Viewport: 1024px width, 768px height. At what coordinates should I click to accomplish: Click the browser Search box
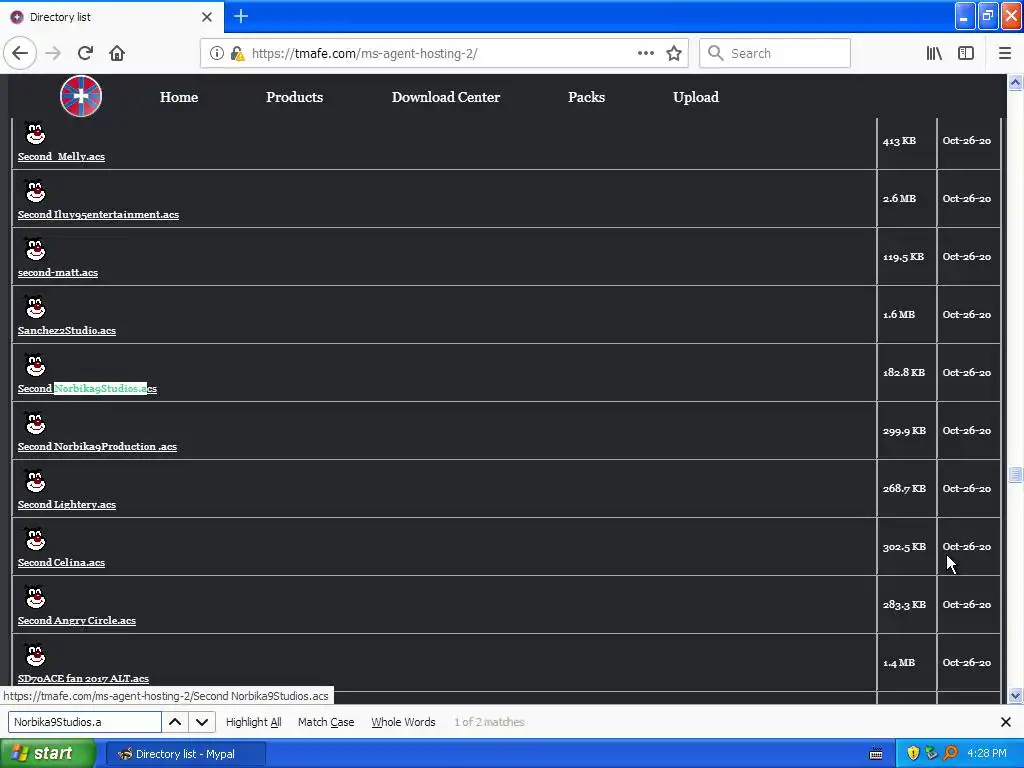[775, 53]
